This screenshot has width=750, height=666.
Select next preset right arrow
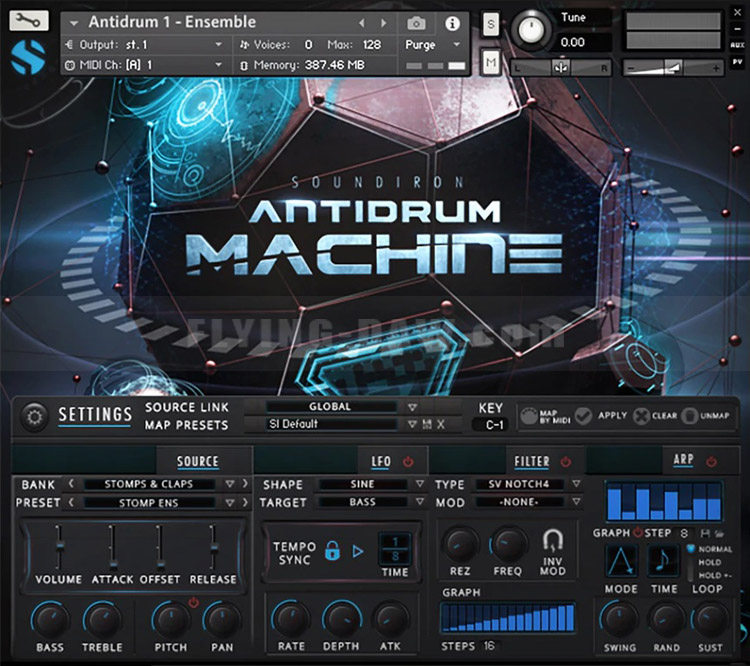pyautogui.click(x=245, y=502)
